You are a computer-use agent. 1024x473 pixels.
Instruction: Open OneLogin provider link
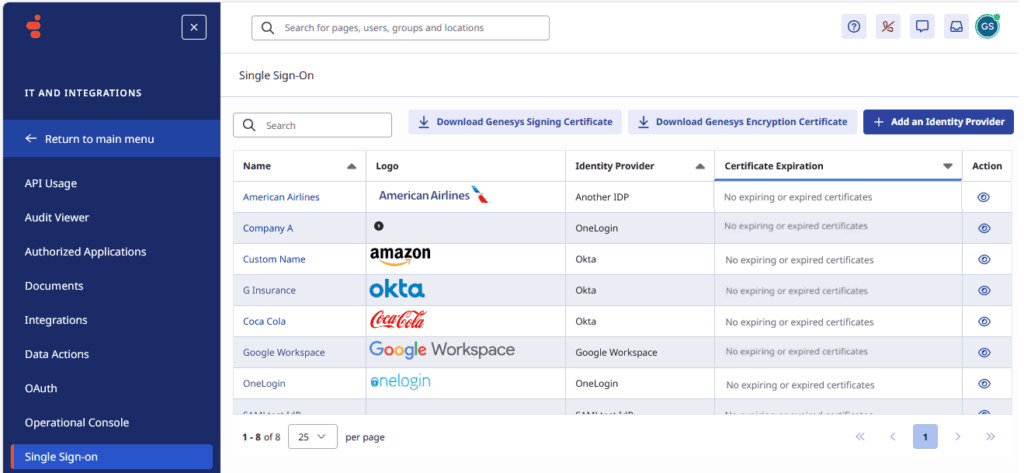264,383
